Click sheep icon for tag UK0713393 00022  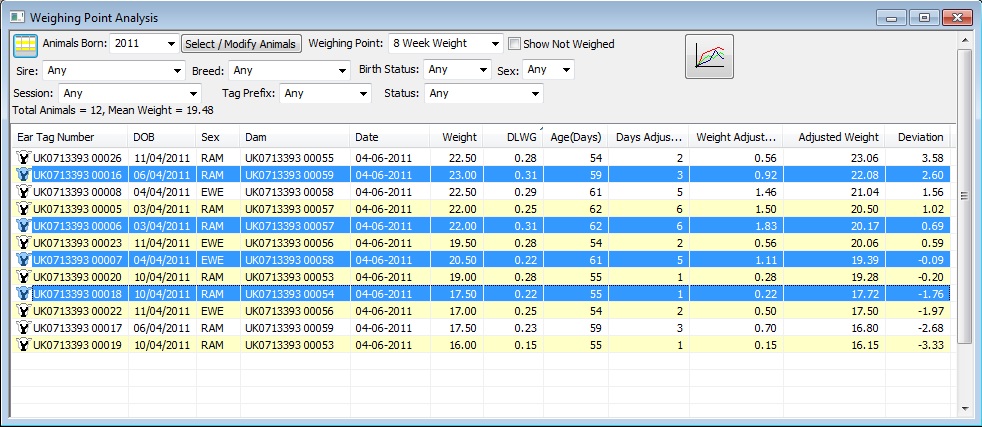tap(24, 310)
